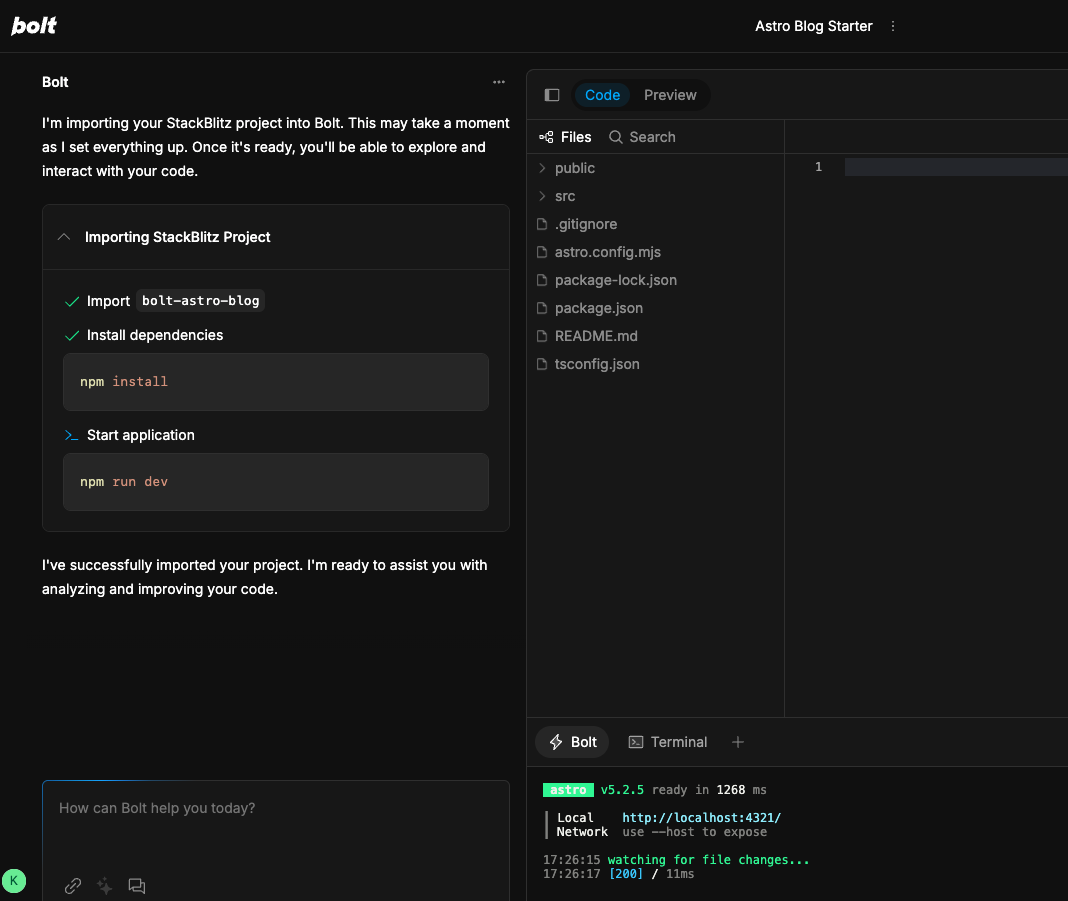Click the Terminal panel icon
1068x901 pixels.
pyautogui.click(x=637, y=742)
